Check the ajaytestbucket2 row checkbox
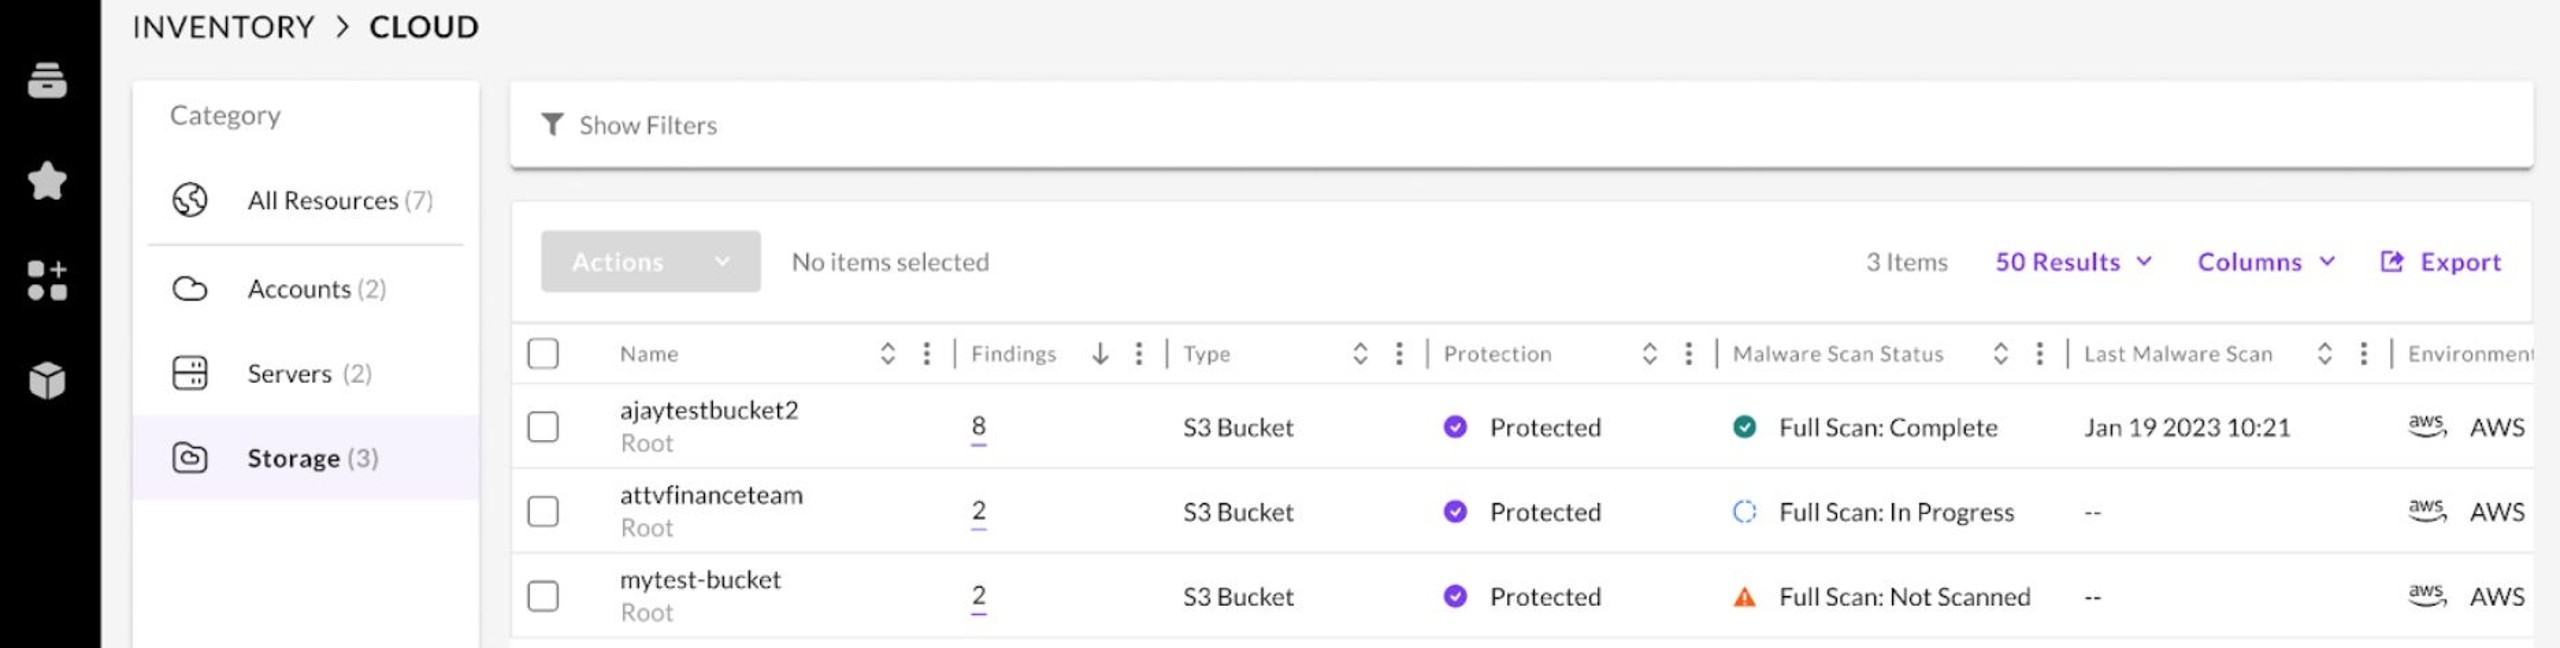 [543, 427]
